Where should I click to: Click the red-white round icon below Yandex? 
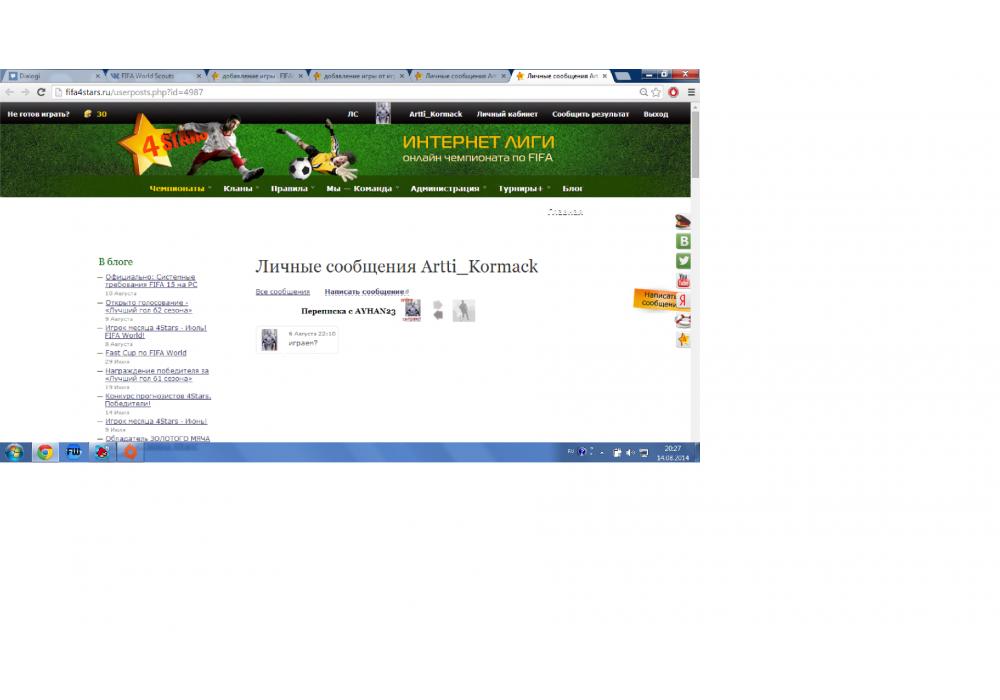pos(683,320)
